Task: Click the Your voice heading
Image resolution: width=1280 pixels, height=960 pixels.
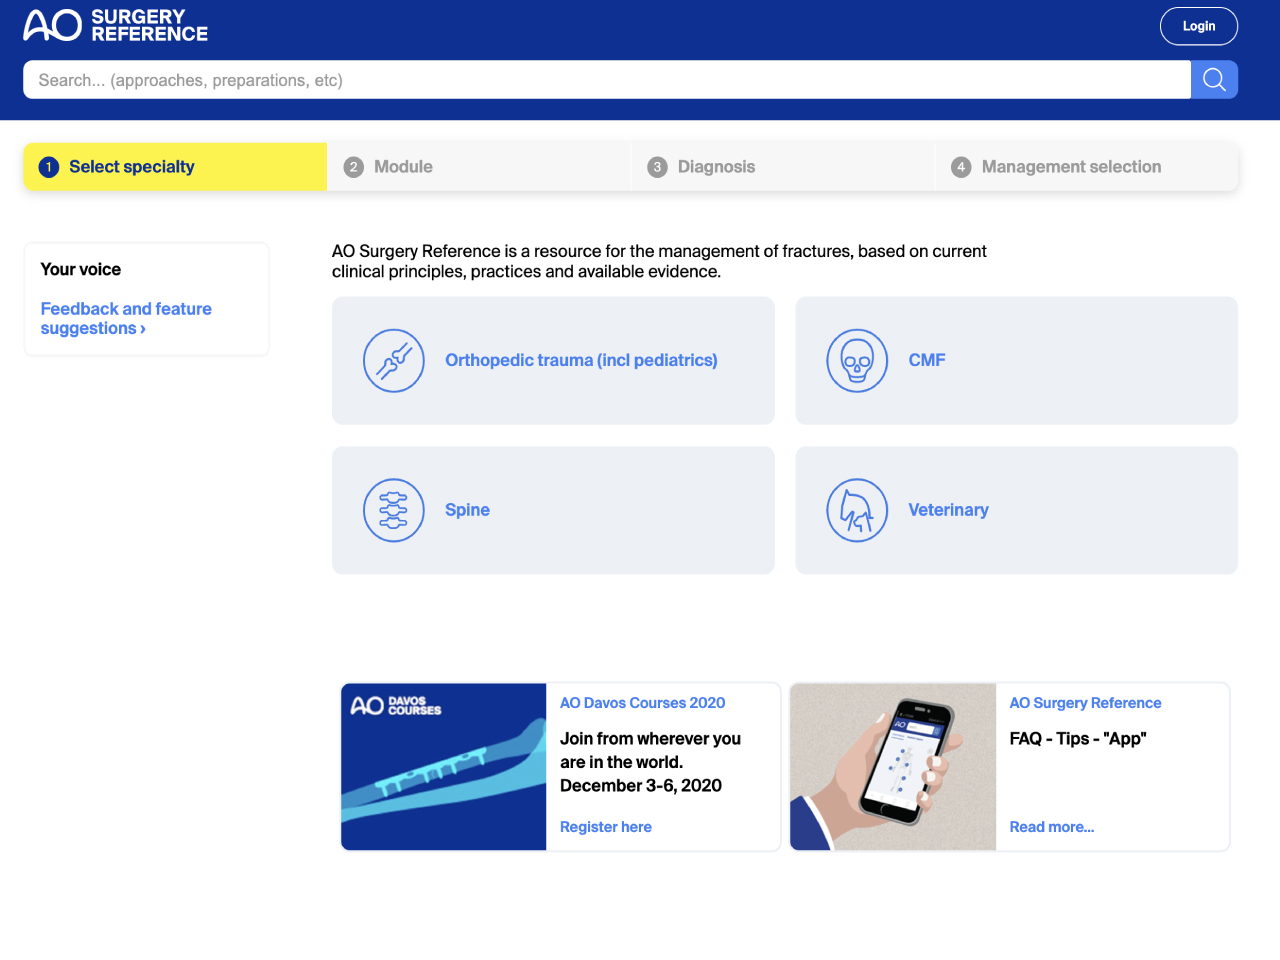Action: click(x=81, y=269)
